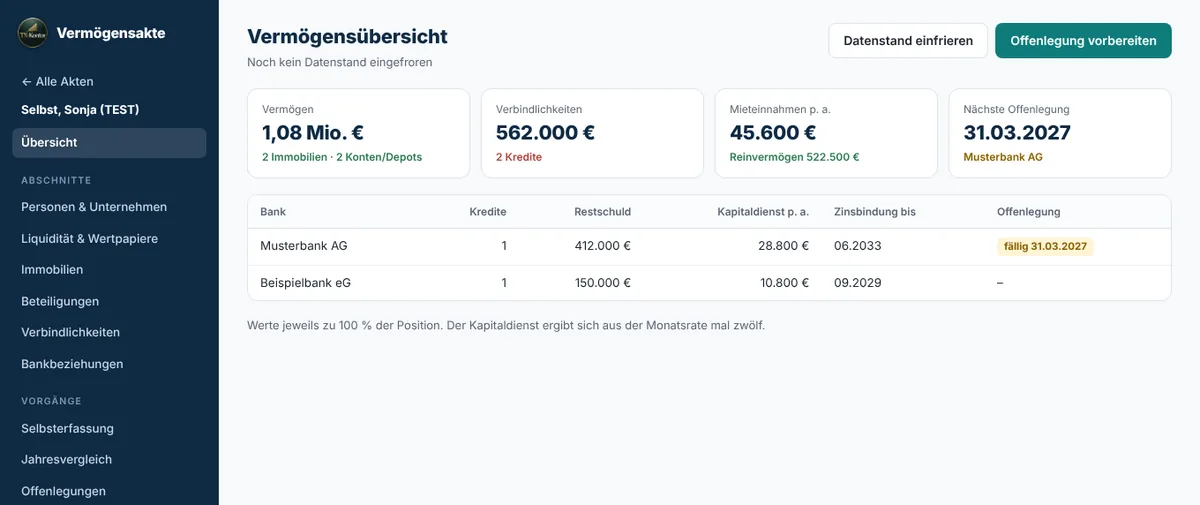This screenshot has width=1200, height=505.
Task: Open the Übersicht sidebar item
Action: [x=109, y=143]
